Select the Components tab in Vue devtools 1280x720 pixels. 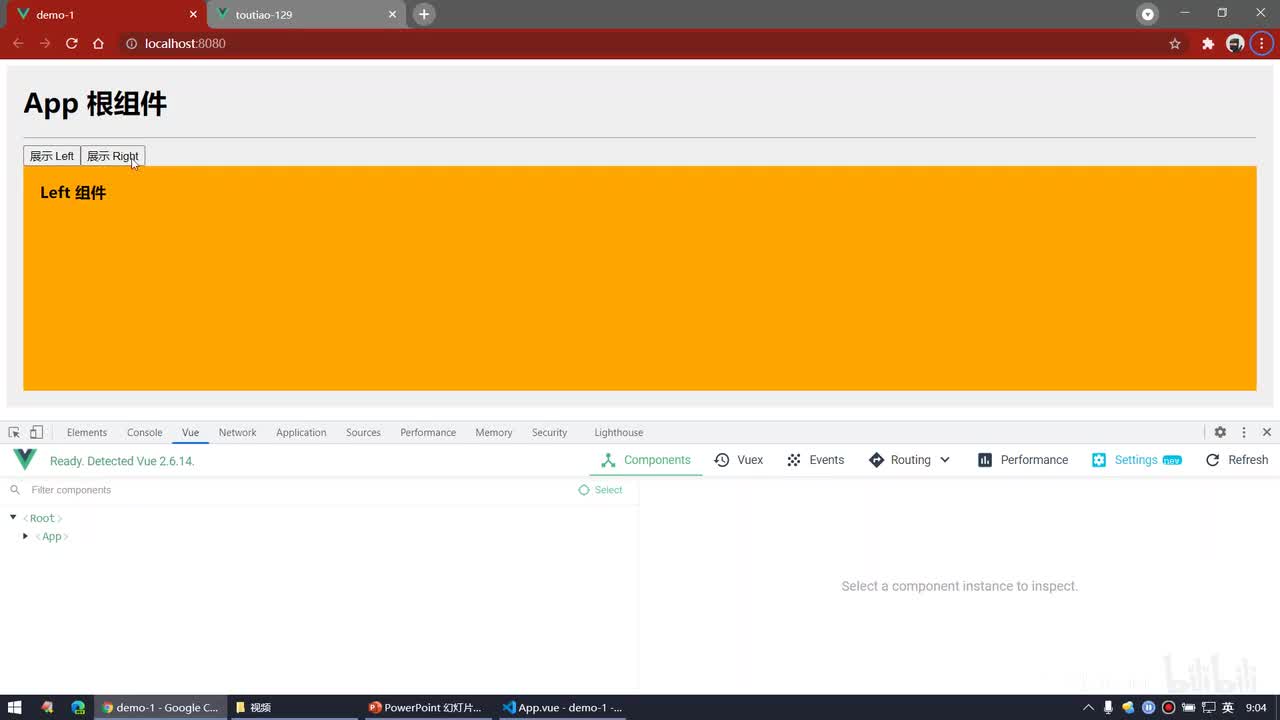[646, 460]
